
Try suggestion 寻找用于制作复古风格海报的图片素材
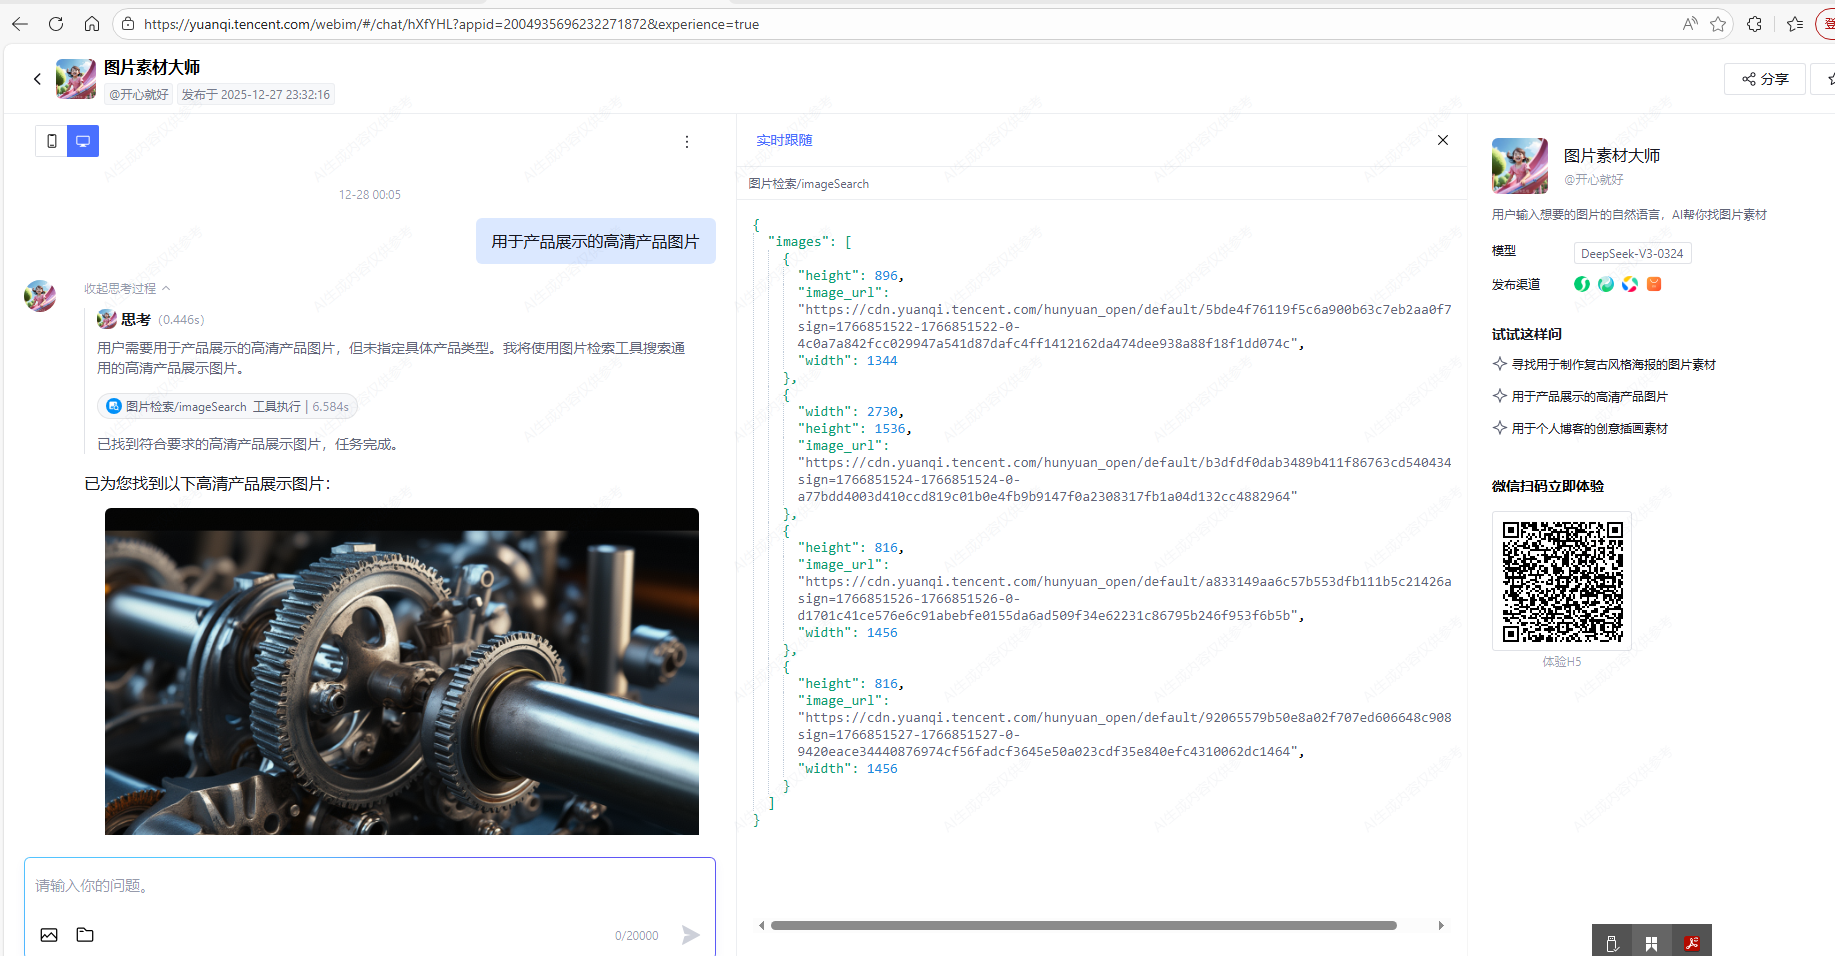pos(1612,365)
